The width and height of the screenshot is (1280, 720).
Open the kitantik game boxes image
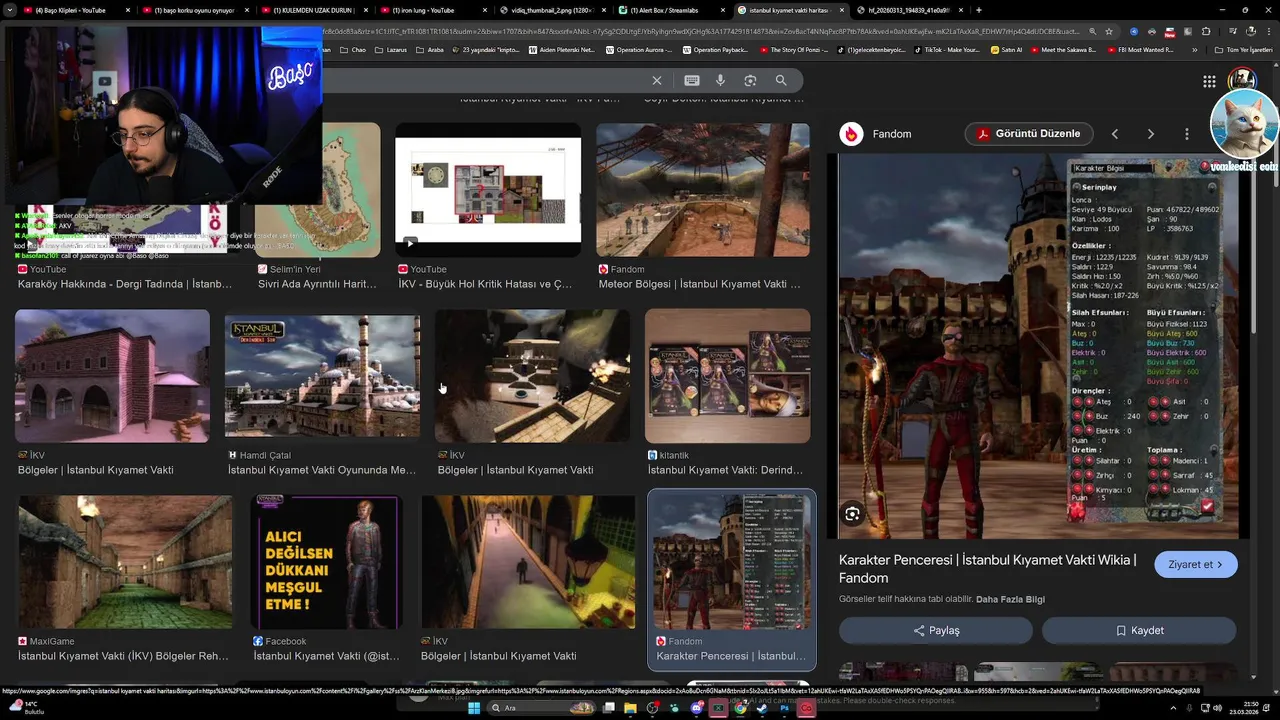(727, 376)
